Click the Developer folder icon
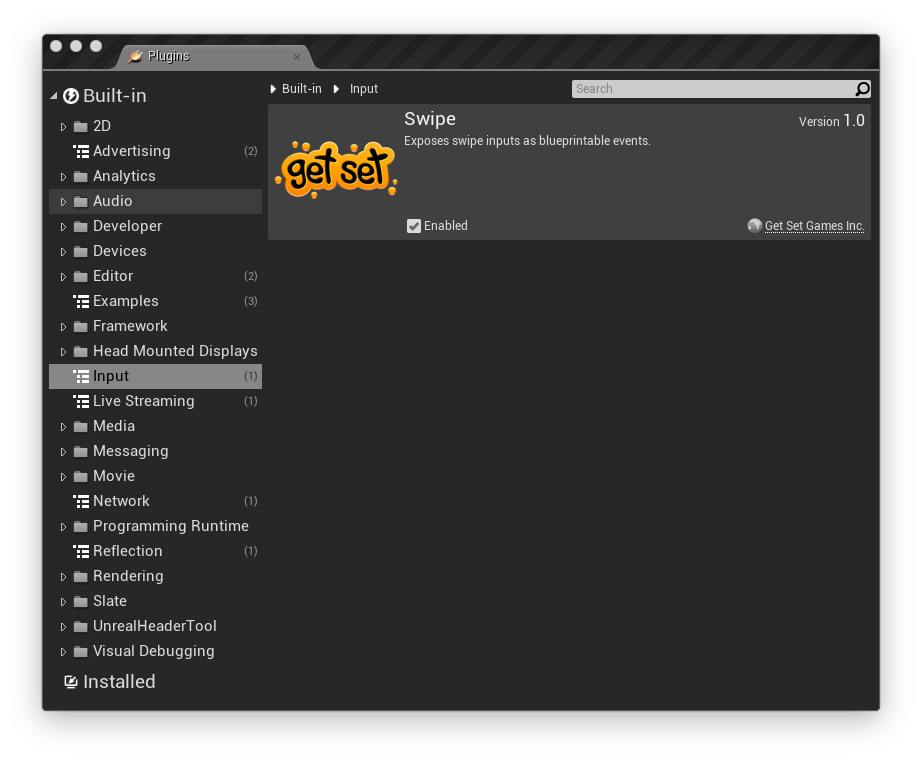This screenshot has height=761, width=922. pos(81,226)
